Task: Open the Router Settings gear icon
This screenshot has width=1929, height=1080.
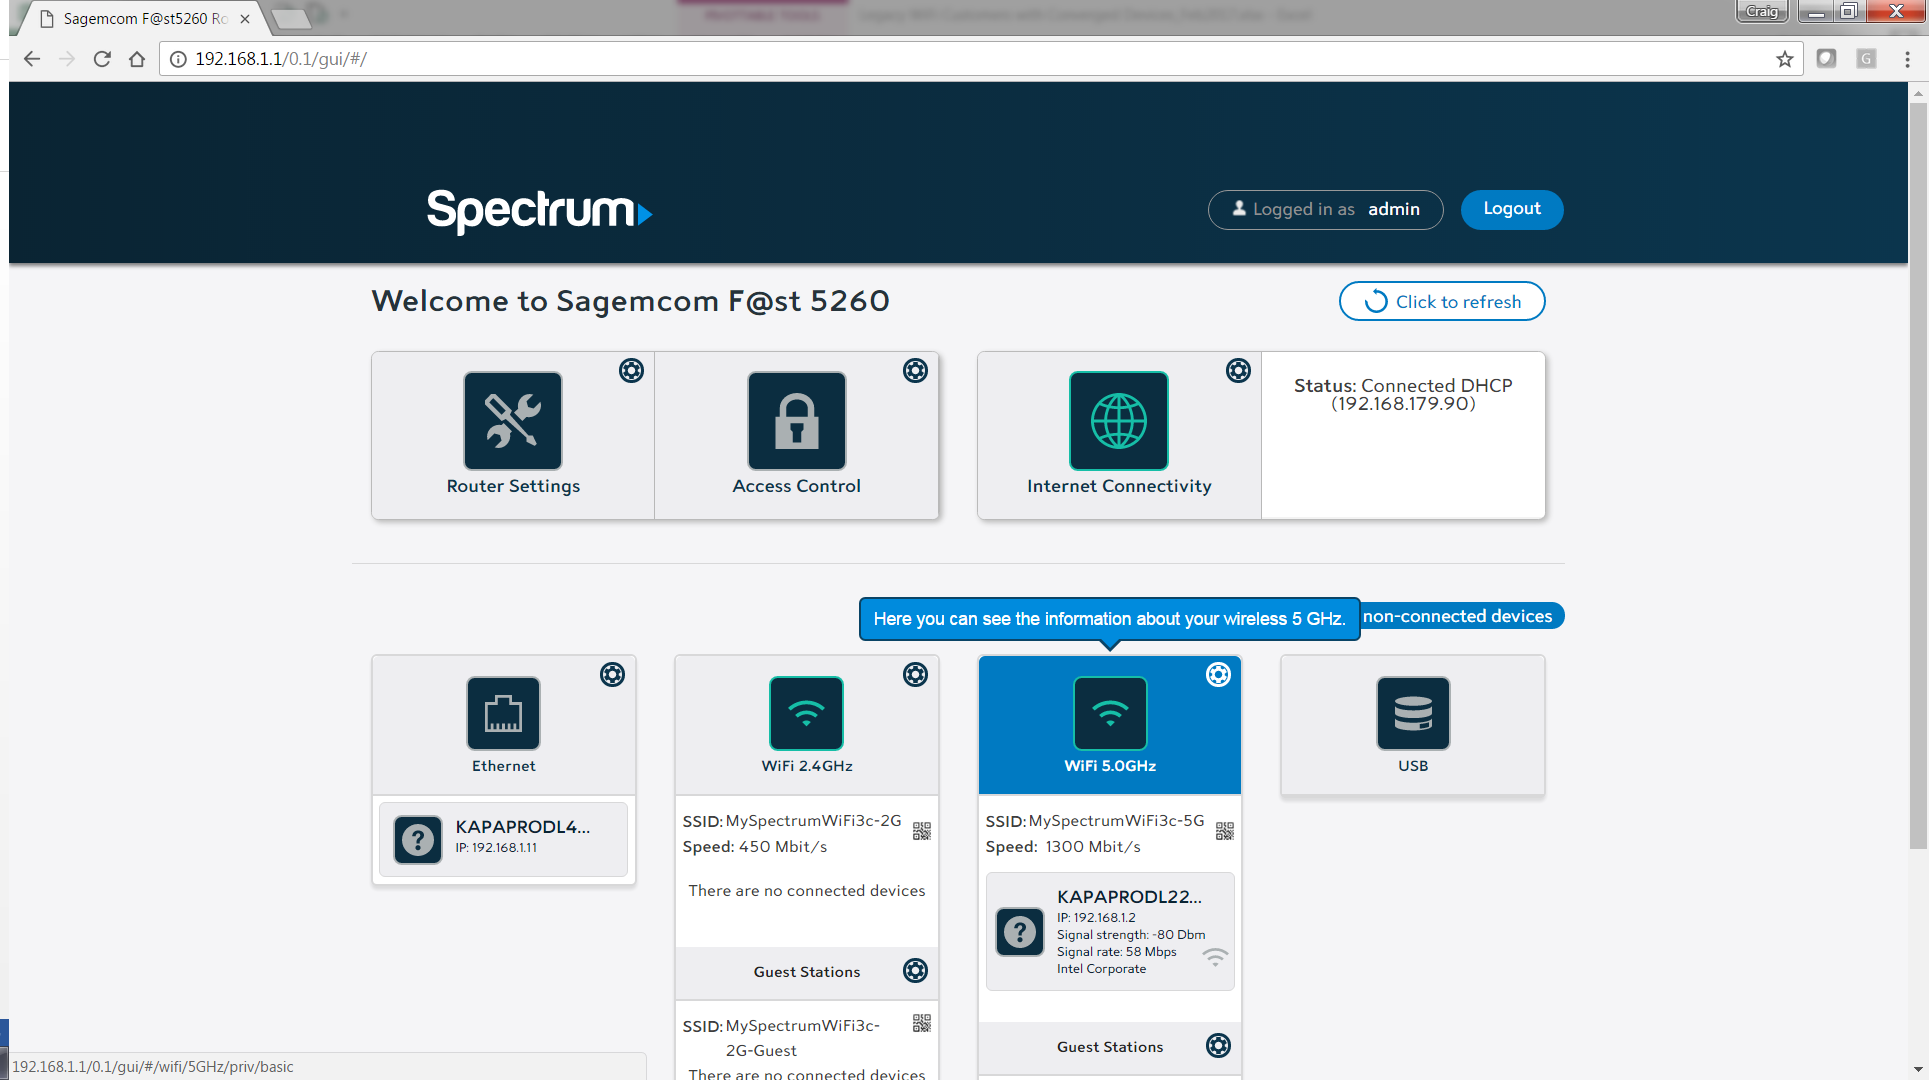Action: click(631, 371)
